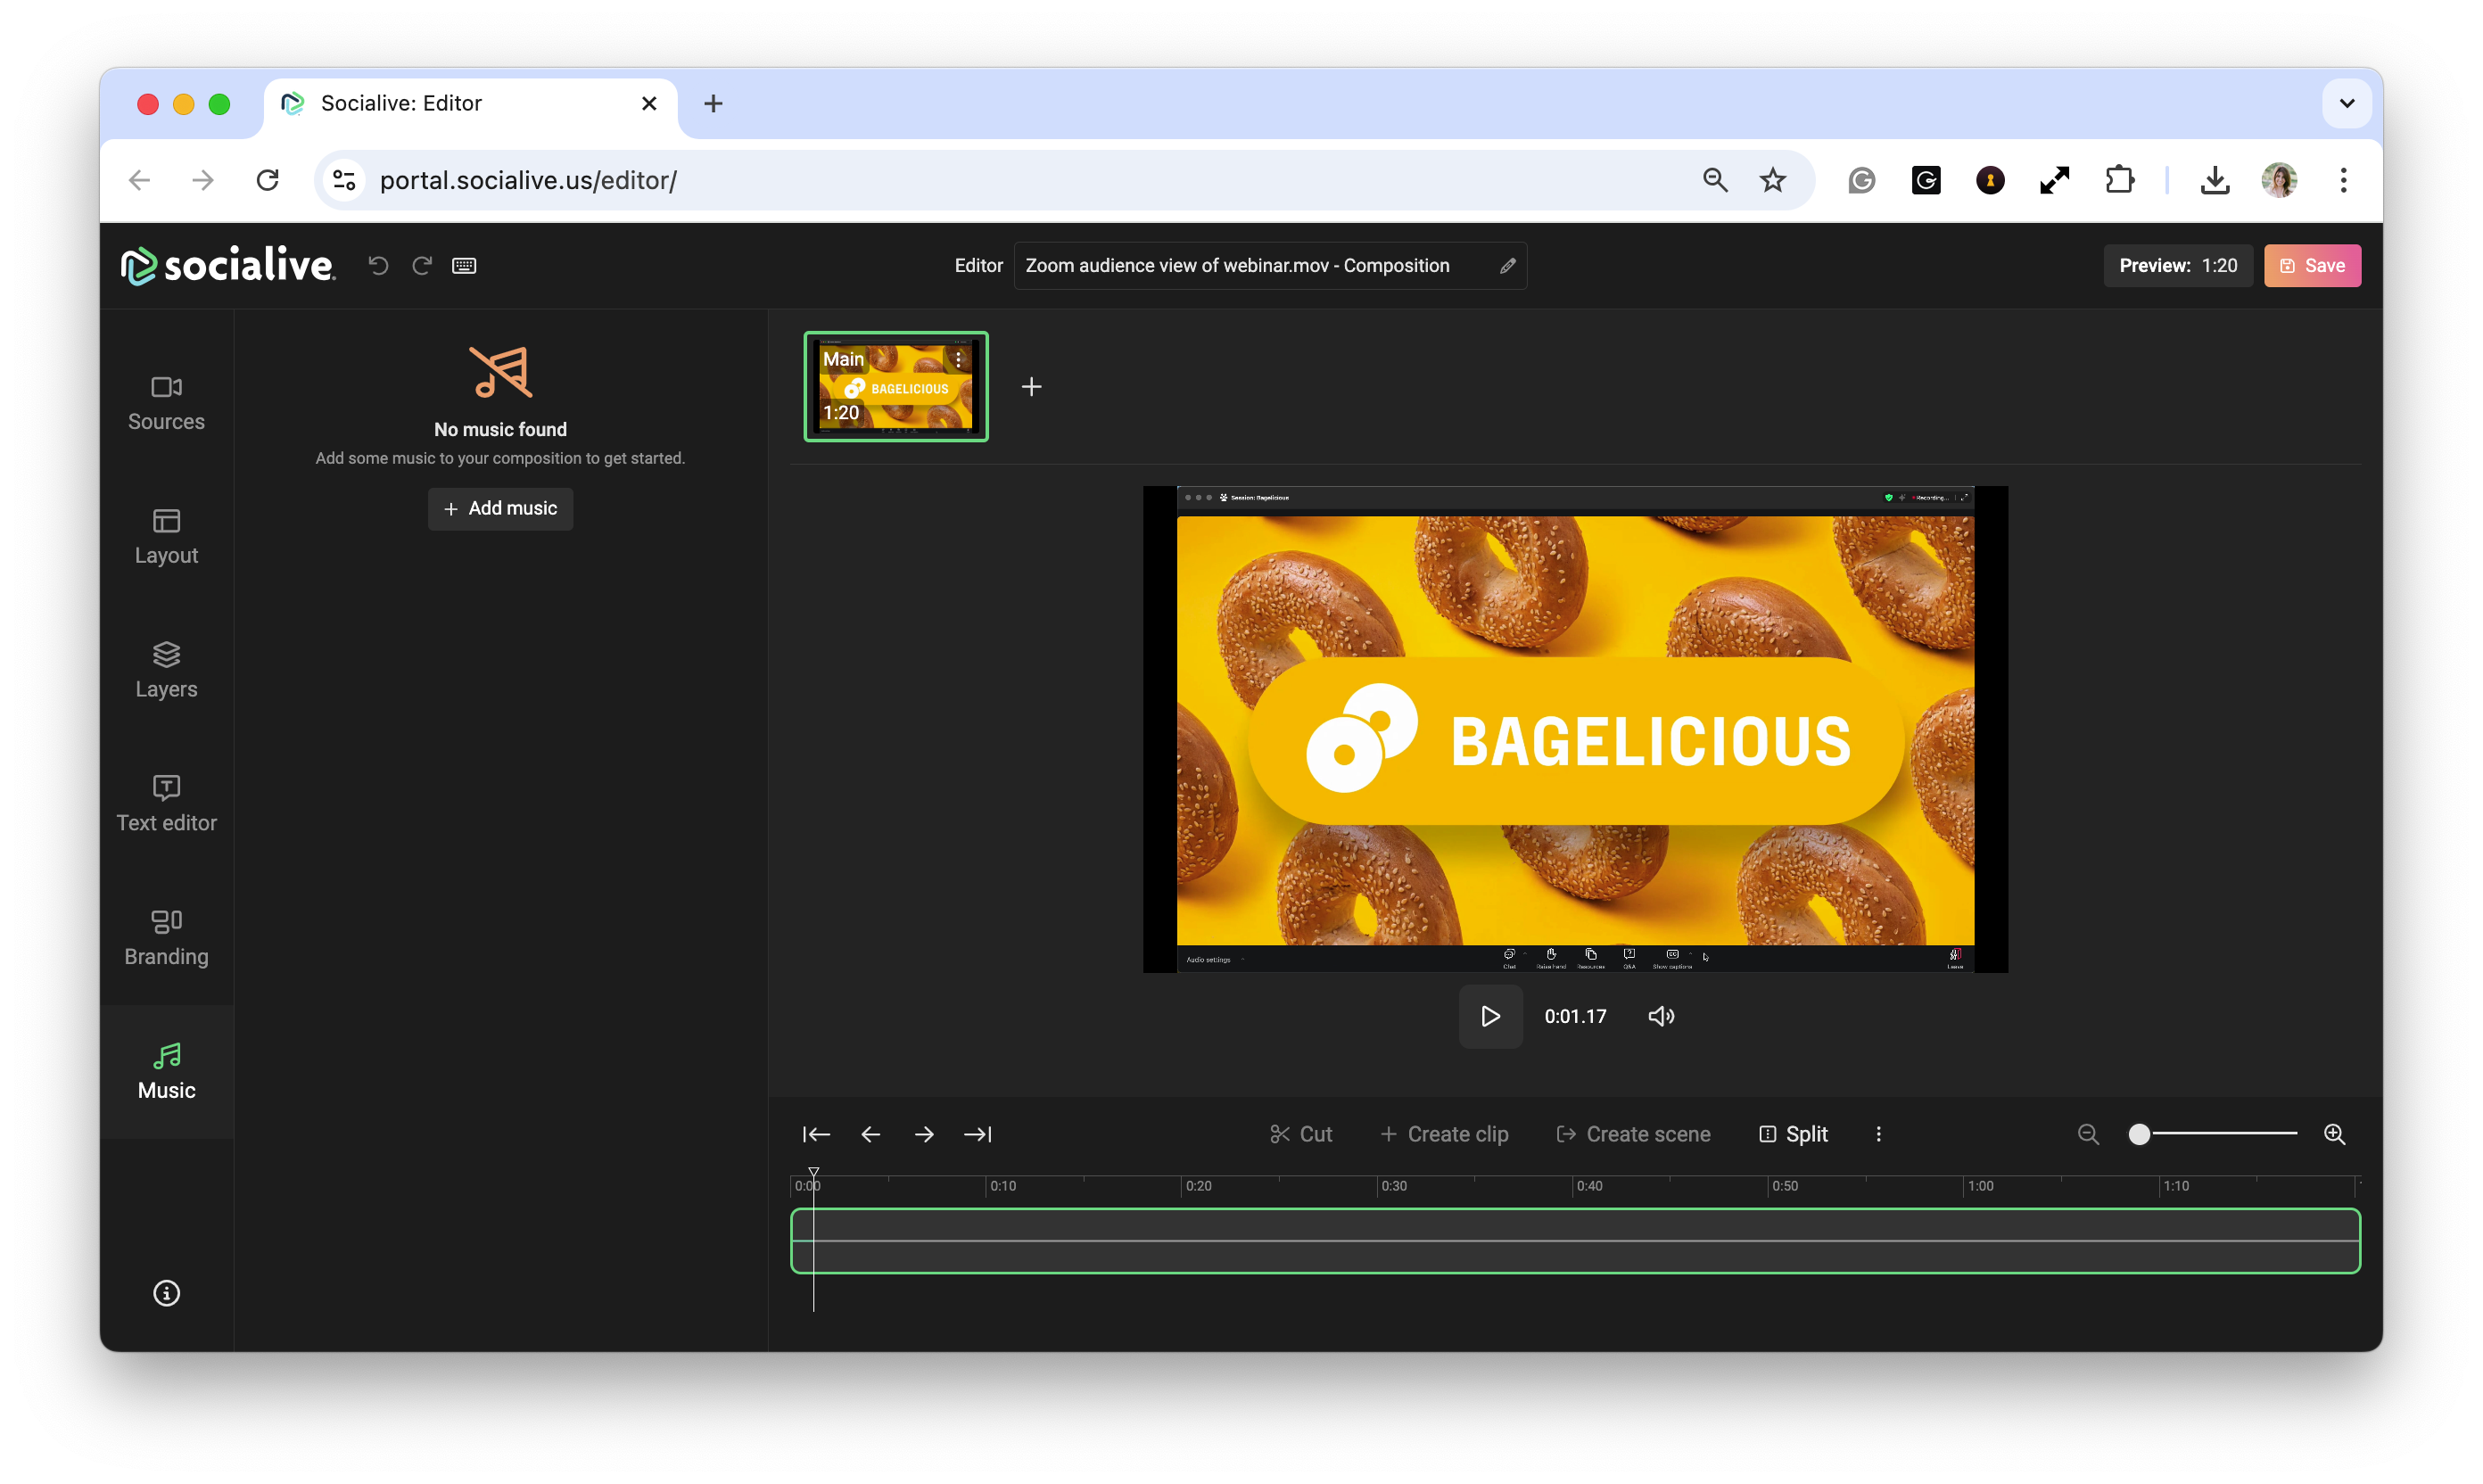Click the undo arrow icon

[378, 265]
